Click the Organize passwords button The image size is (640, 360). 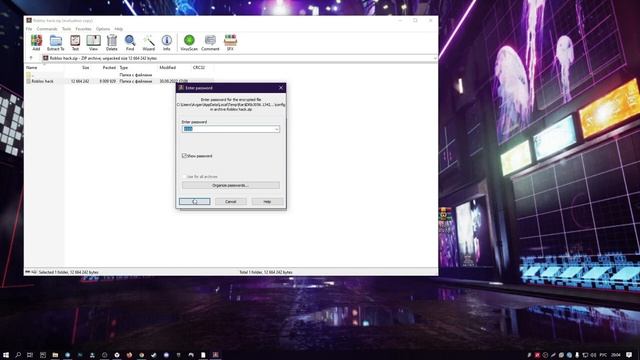pyautogui.click(x=231, y=185)
